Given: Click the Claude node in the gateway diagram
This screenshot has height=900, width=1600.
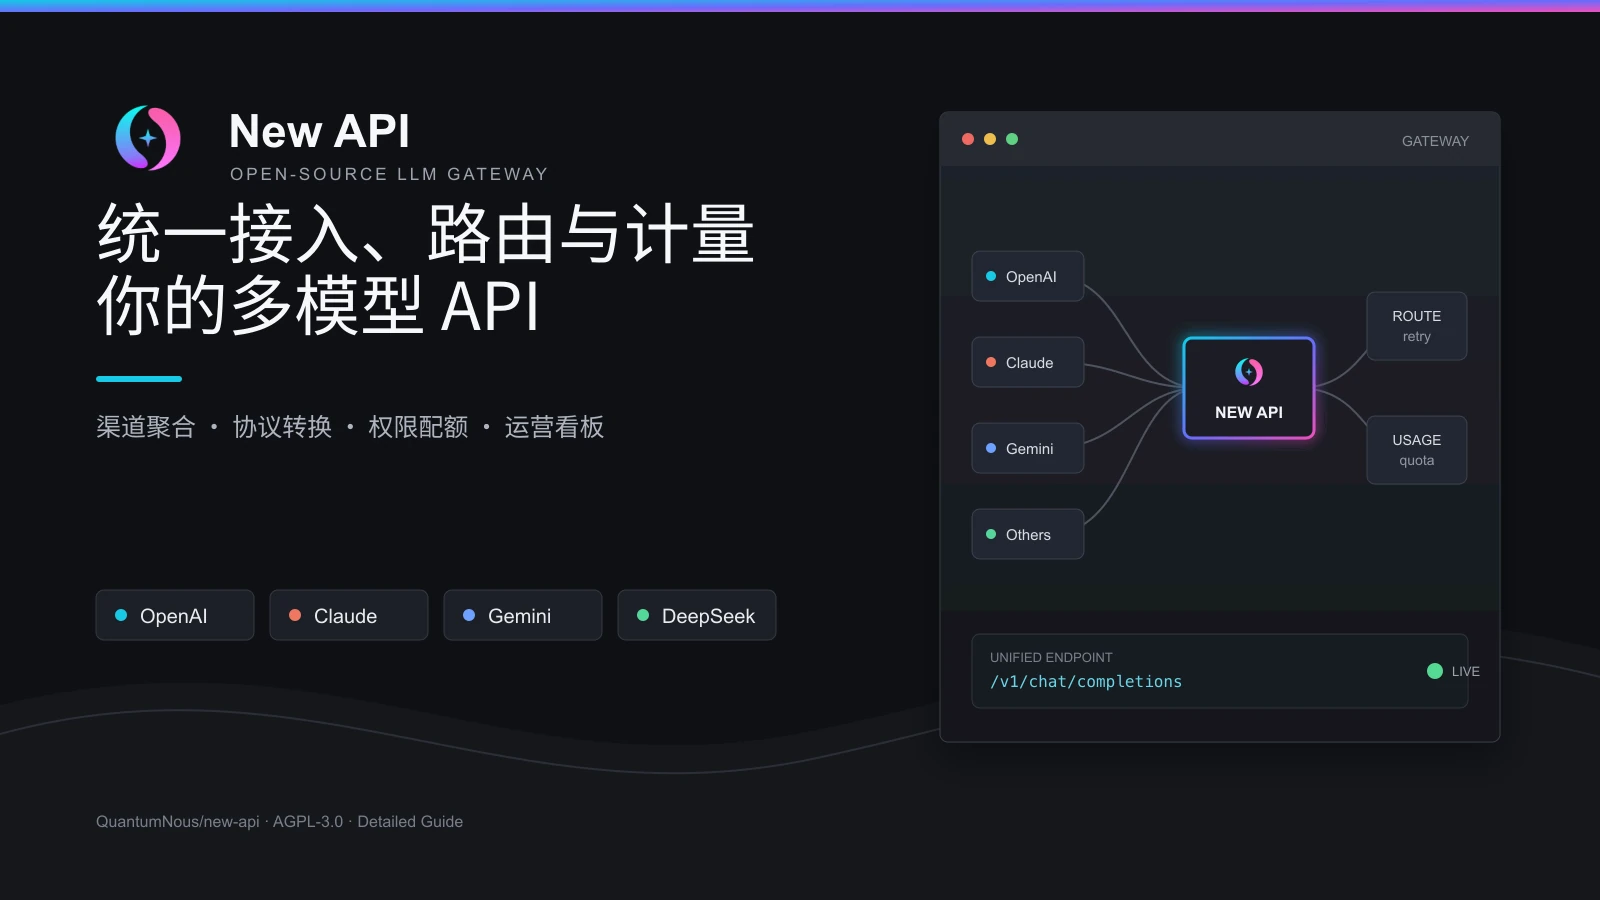Looking at the screenshot, I should click(x=1028, y=362).
